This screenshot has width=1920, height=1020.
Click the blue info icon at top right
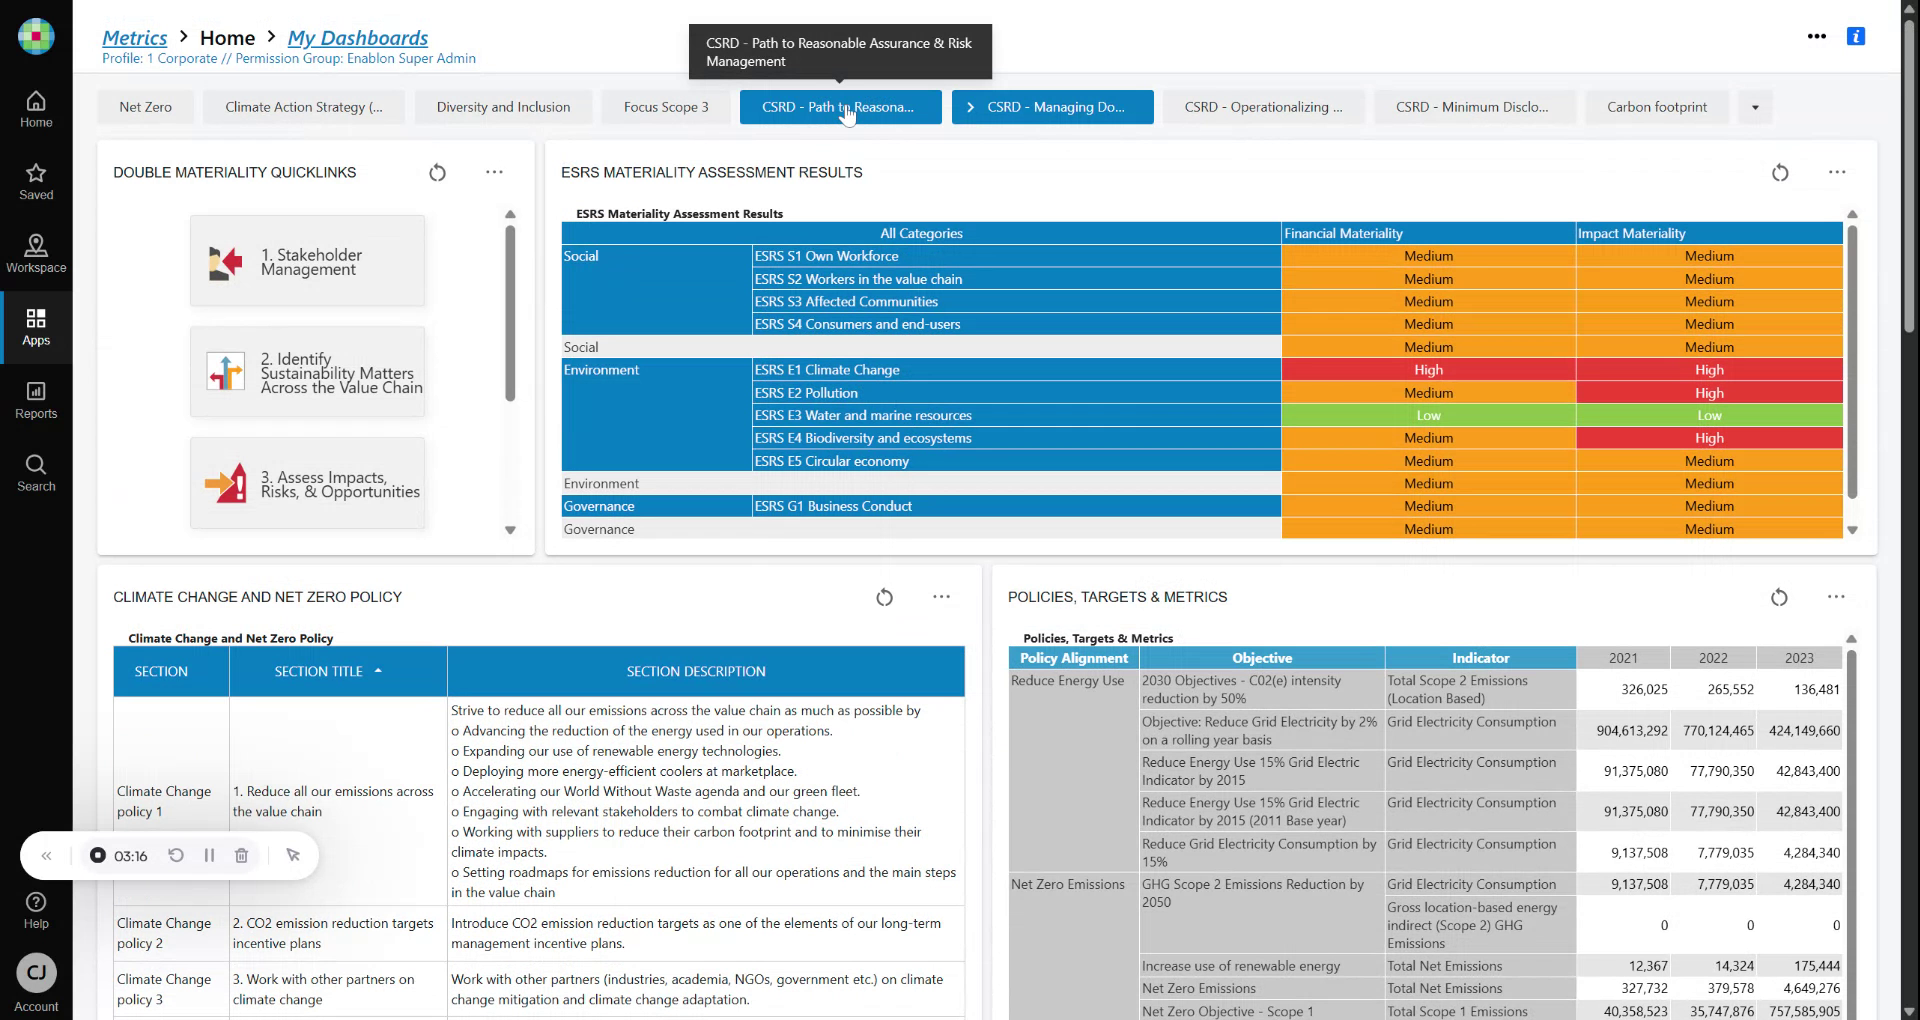(1856, 37)
